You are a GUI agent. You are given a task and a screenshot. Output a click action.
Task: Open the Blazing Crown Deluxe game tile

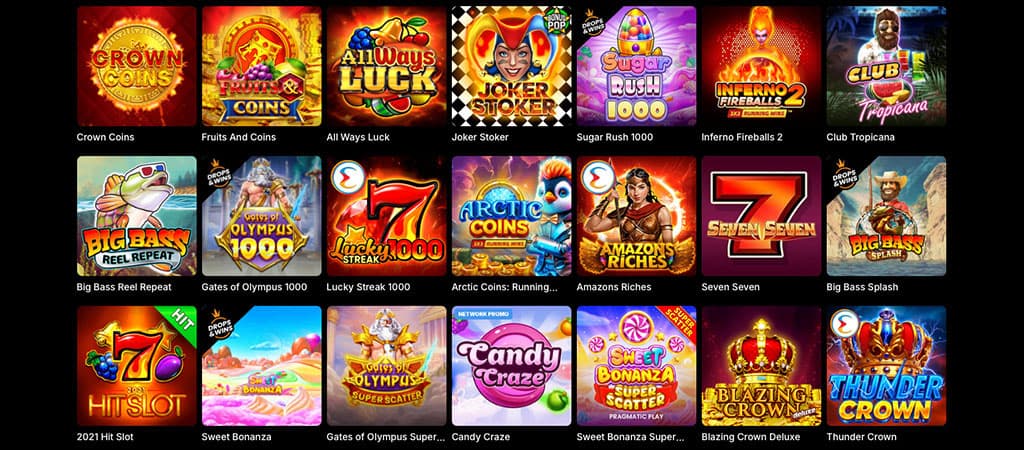tap(761, 366)
